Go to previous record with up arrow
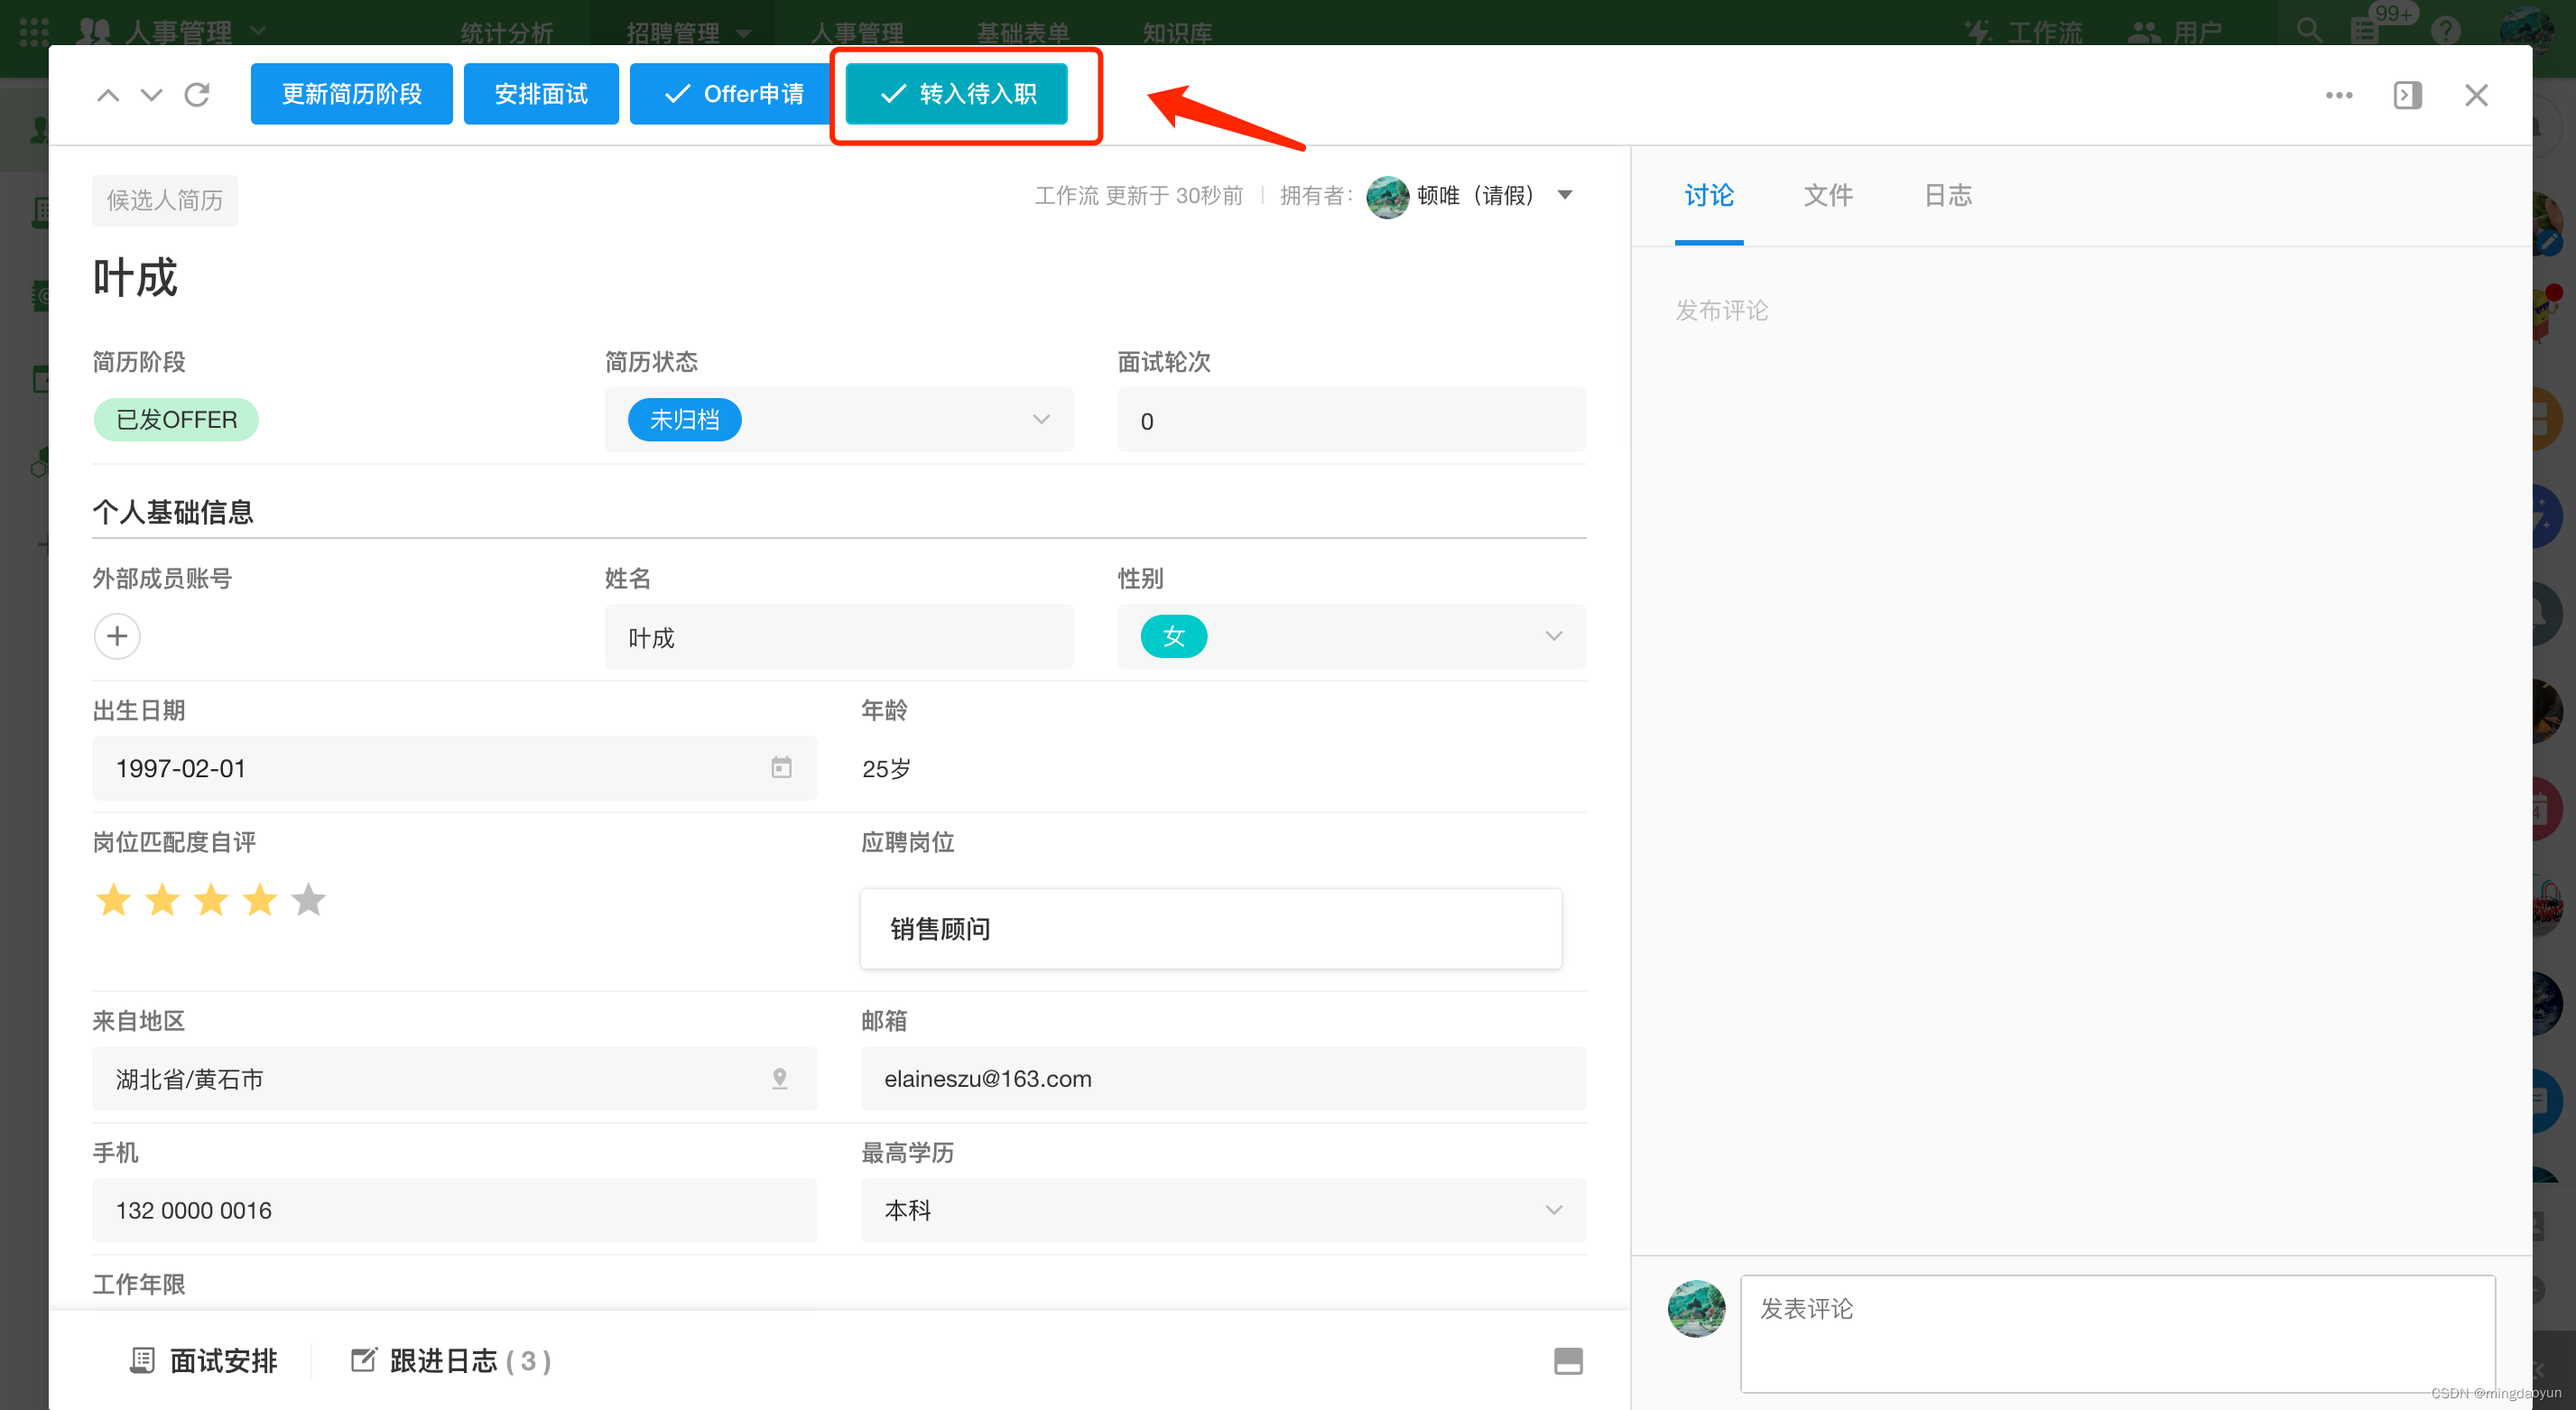This screenshot has width=2576, height=1410. [108, 95]
